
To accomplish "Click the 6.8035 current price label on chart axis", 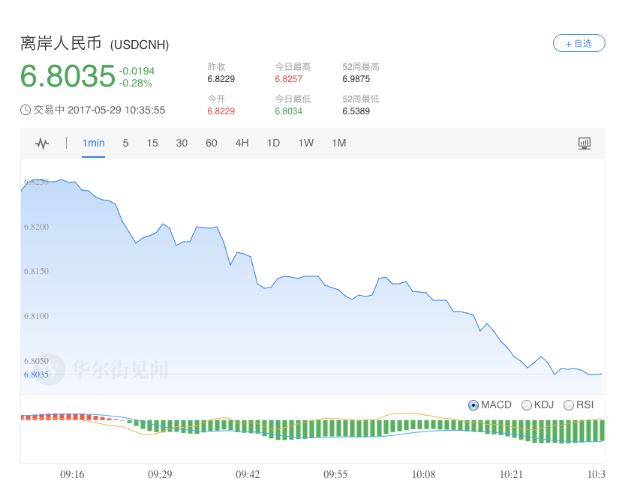I will pyautogui.click(x=35, y=375).
